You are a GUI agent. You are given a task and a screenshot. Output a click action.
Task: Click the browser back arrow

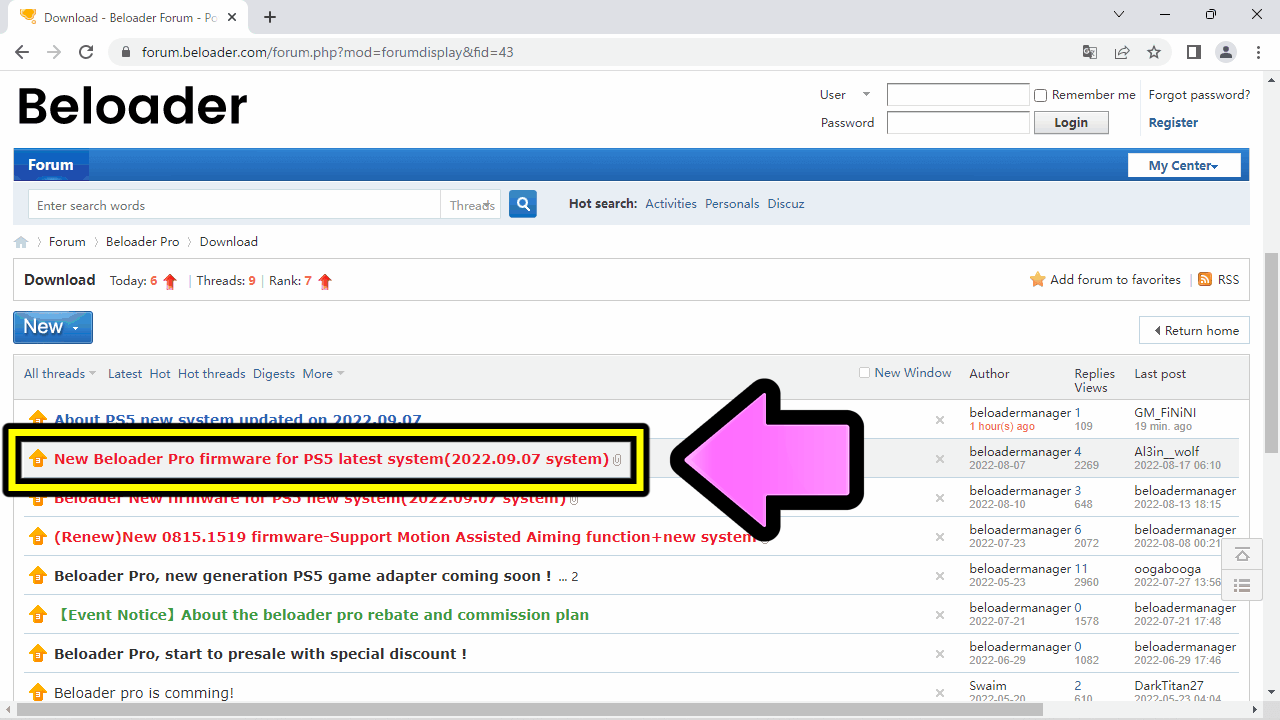tap(22, 52)
